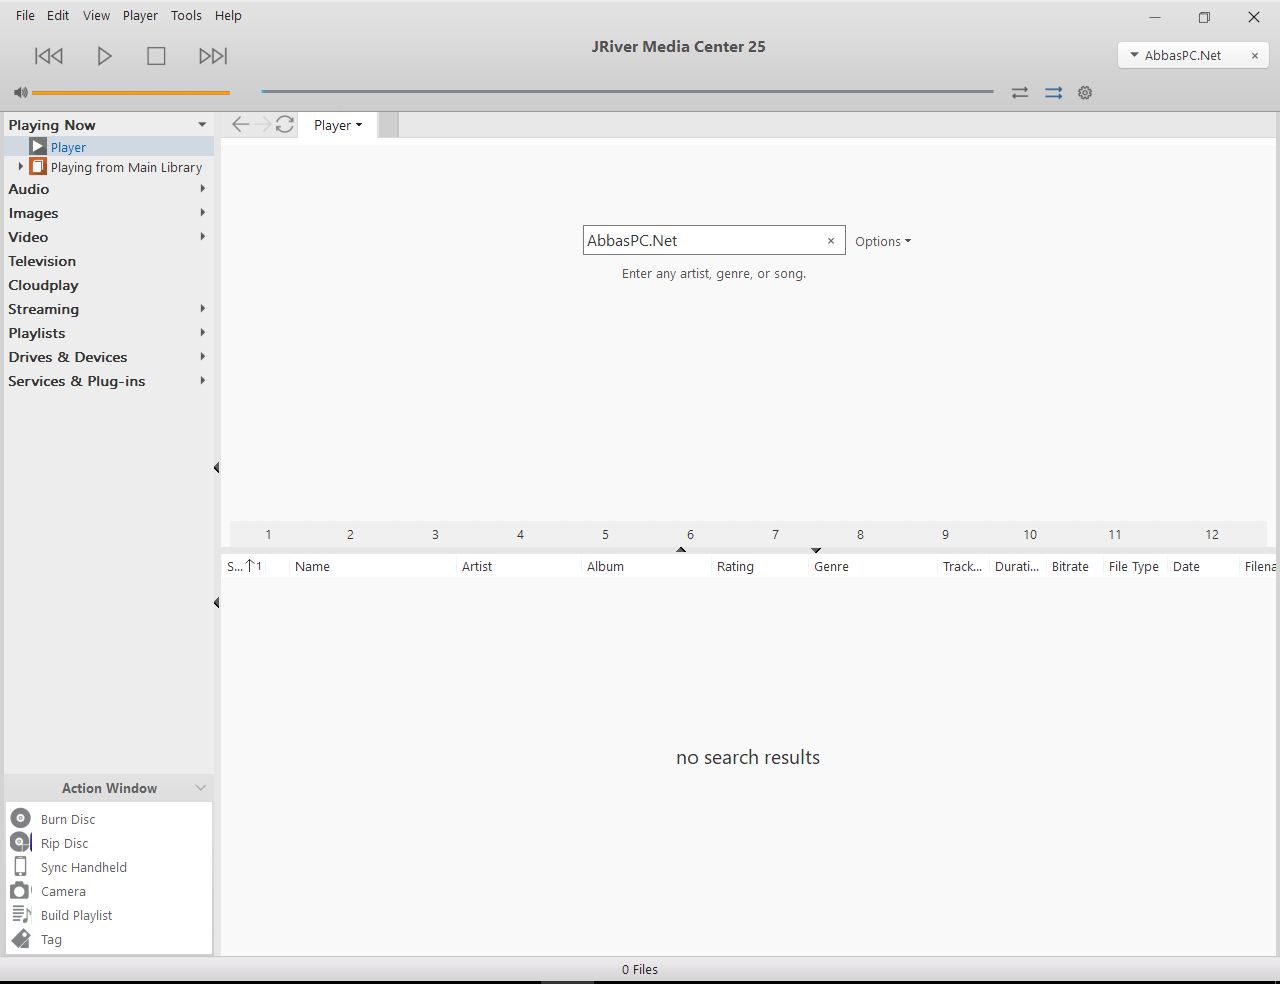Go back with the left arrow
This screenshot has width=1280, height=984.
click(x=240, y=124)
